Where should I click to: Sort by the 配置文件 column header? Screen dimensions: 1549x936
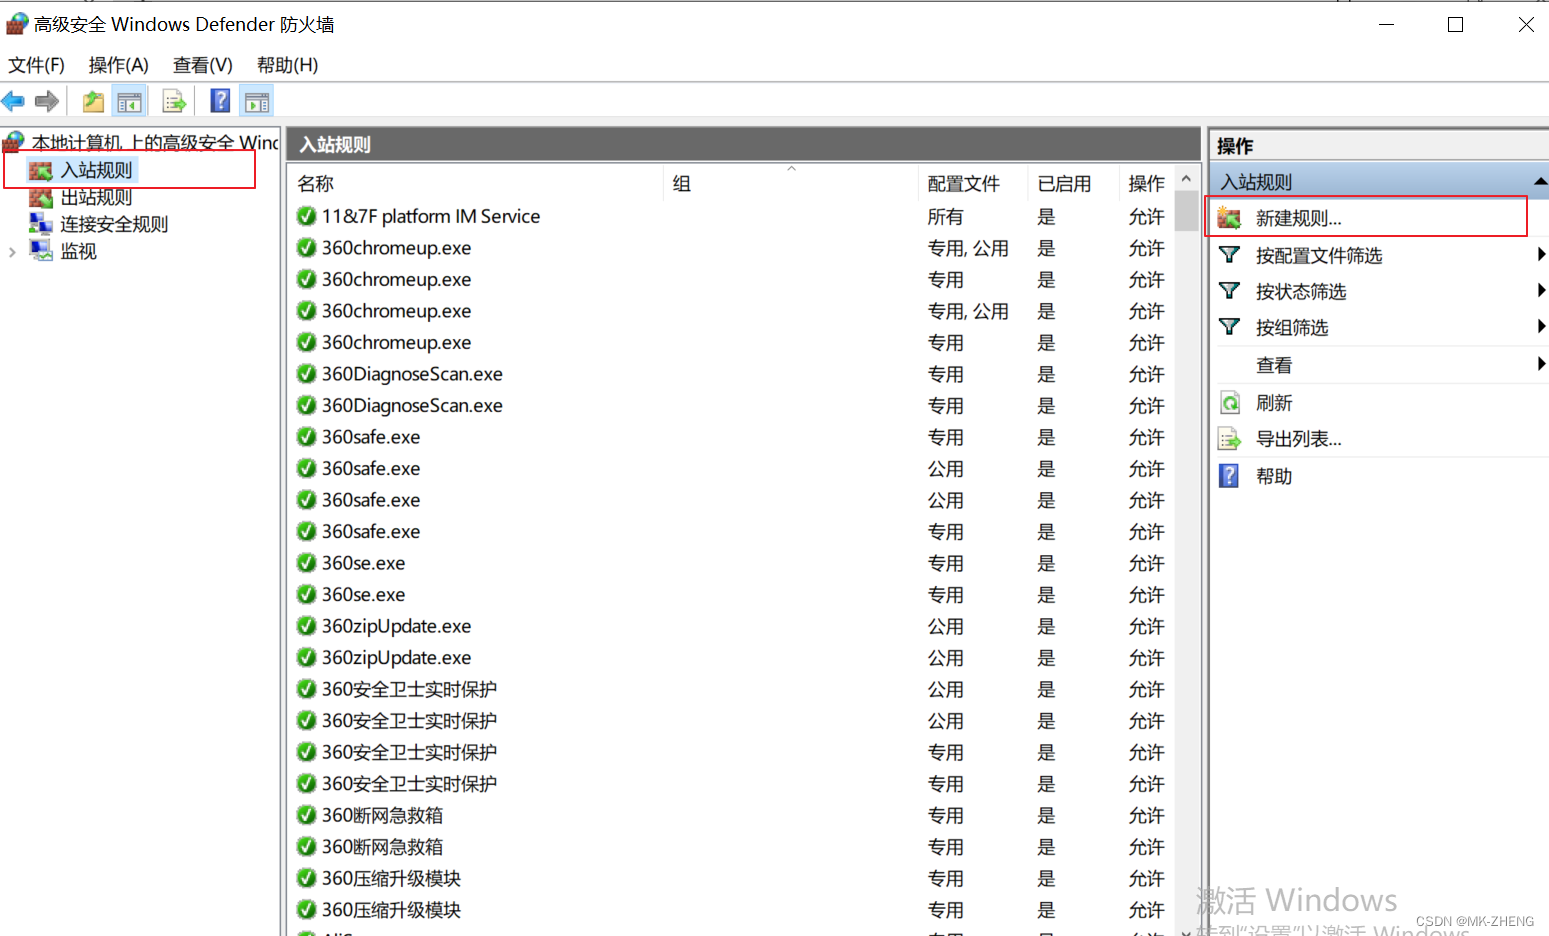tap(972, 184)
